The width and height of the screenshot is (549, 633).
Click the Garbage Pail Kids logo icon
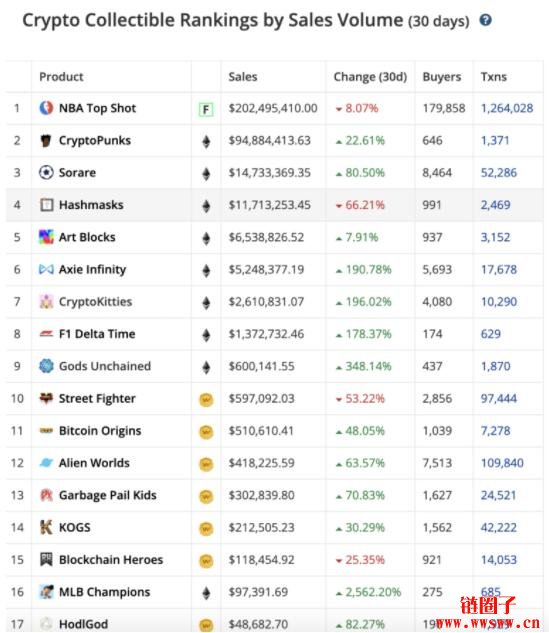(46, 495)
